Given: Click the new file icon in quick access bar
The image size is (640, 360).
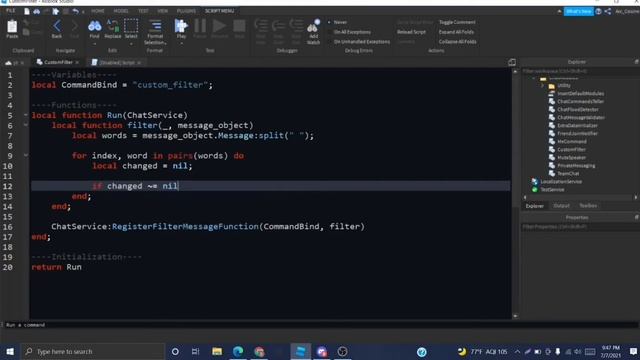Looking at the screenshot, I should coord(27,11).
